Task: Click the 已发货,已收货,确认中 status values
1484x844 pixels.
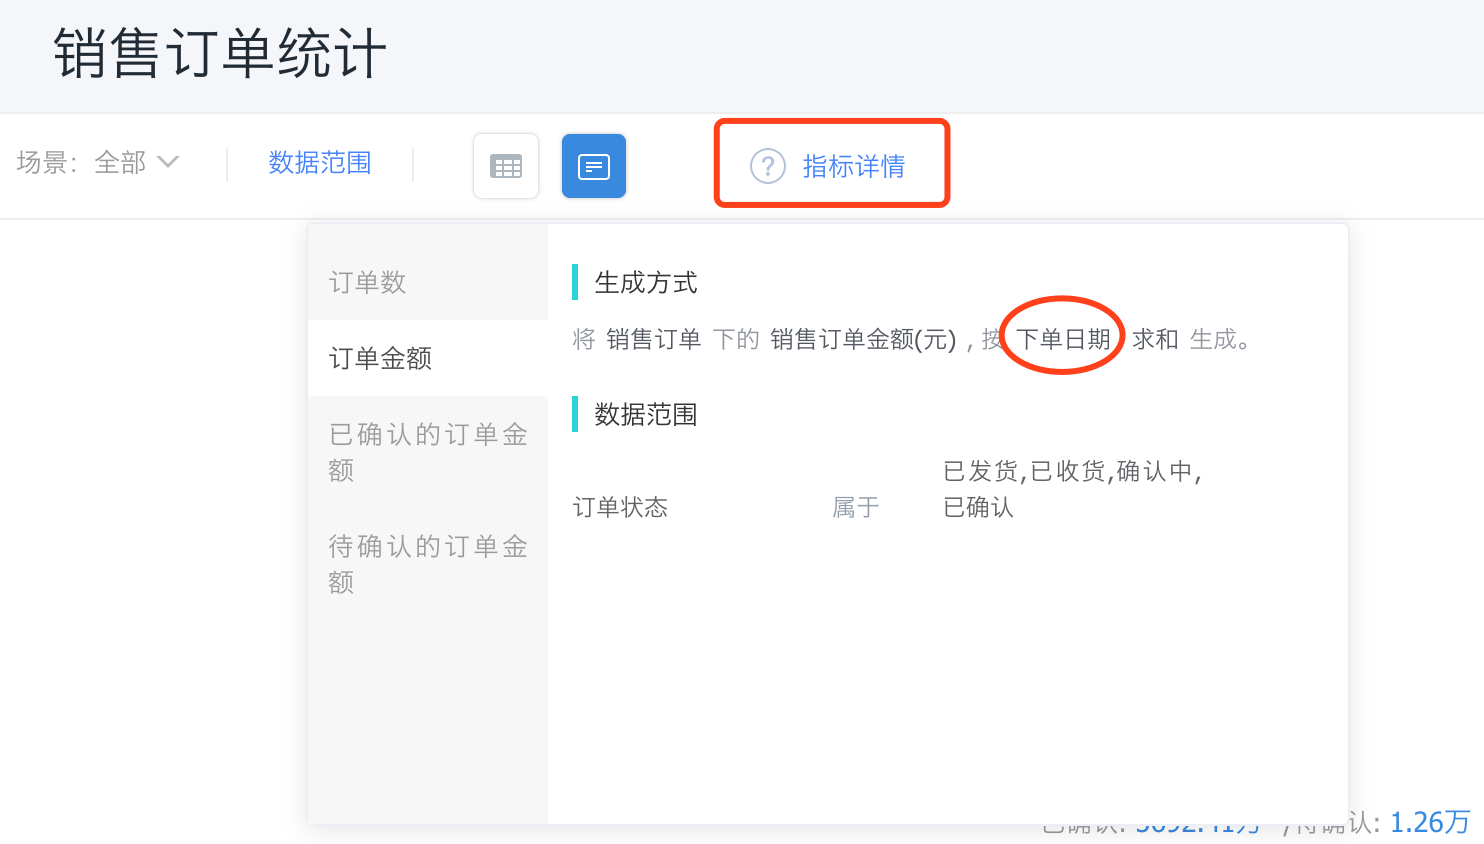Action: (1072, 471)
